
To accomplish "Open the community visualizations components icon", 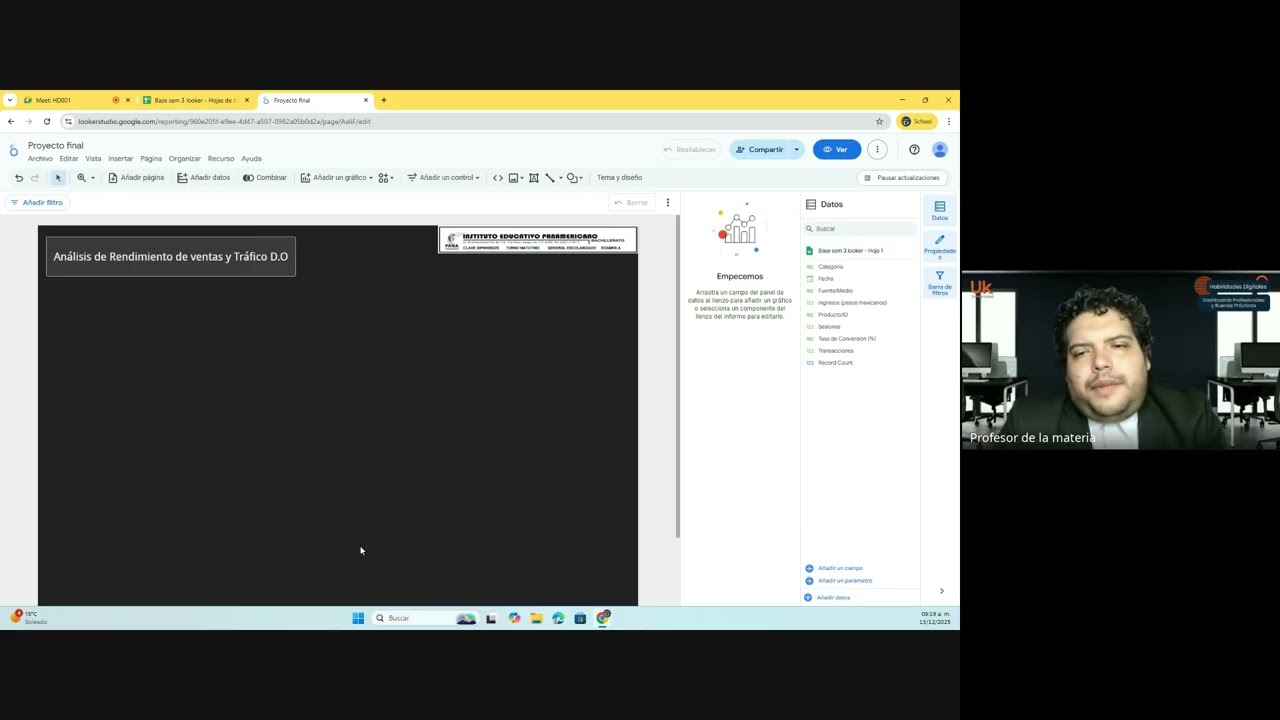I will [x=385, y=178].
